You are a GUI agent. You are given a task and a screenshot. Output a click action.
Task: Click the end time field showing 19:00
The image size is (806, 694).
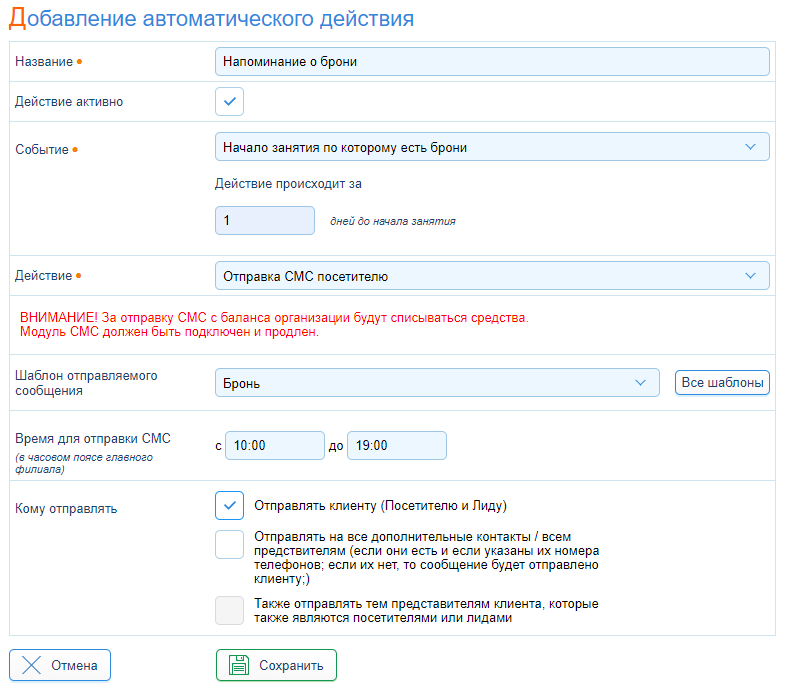397,446
